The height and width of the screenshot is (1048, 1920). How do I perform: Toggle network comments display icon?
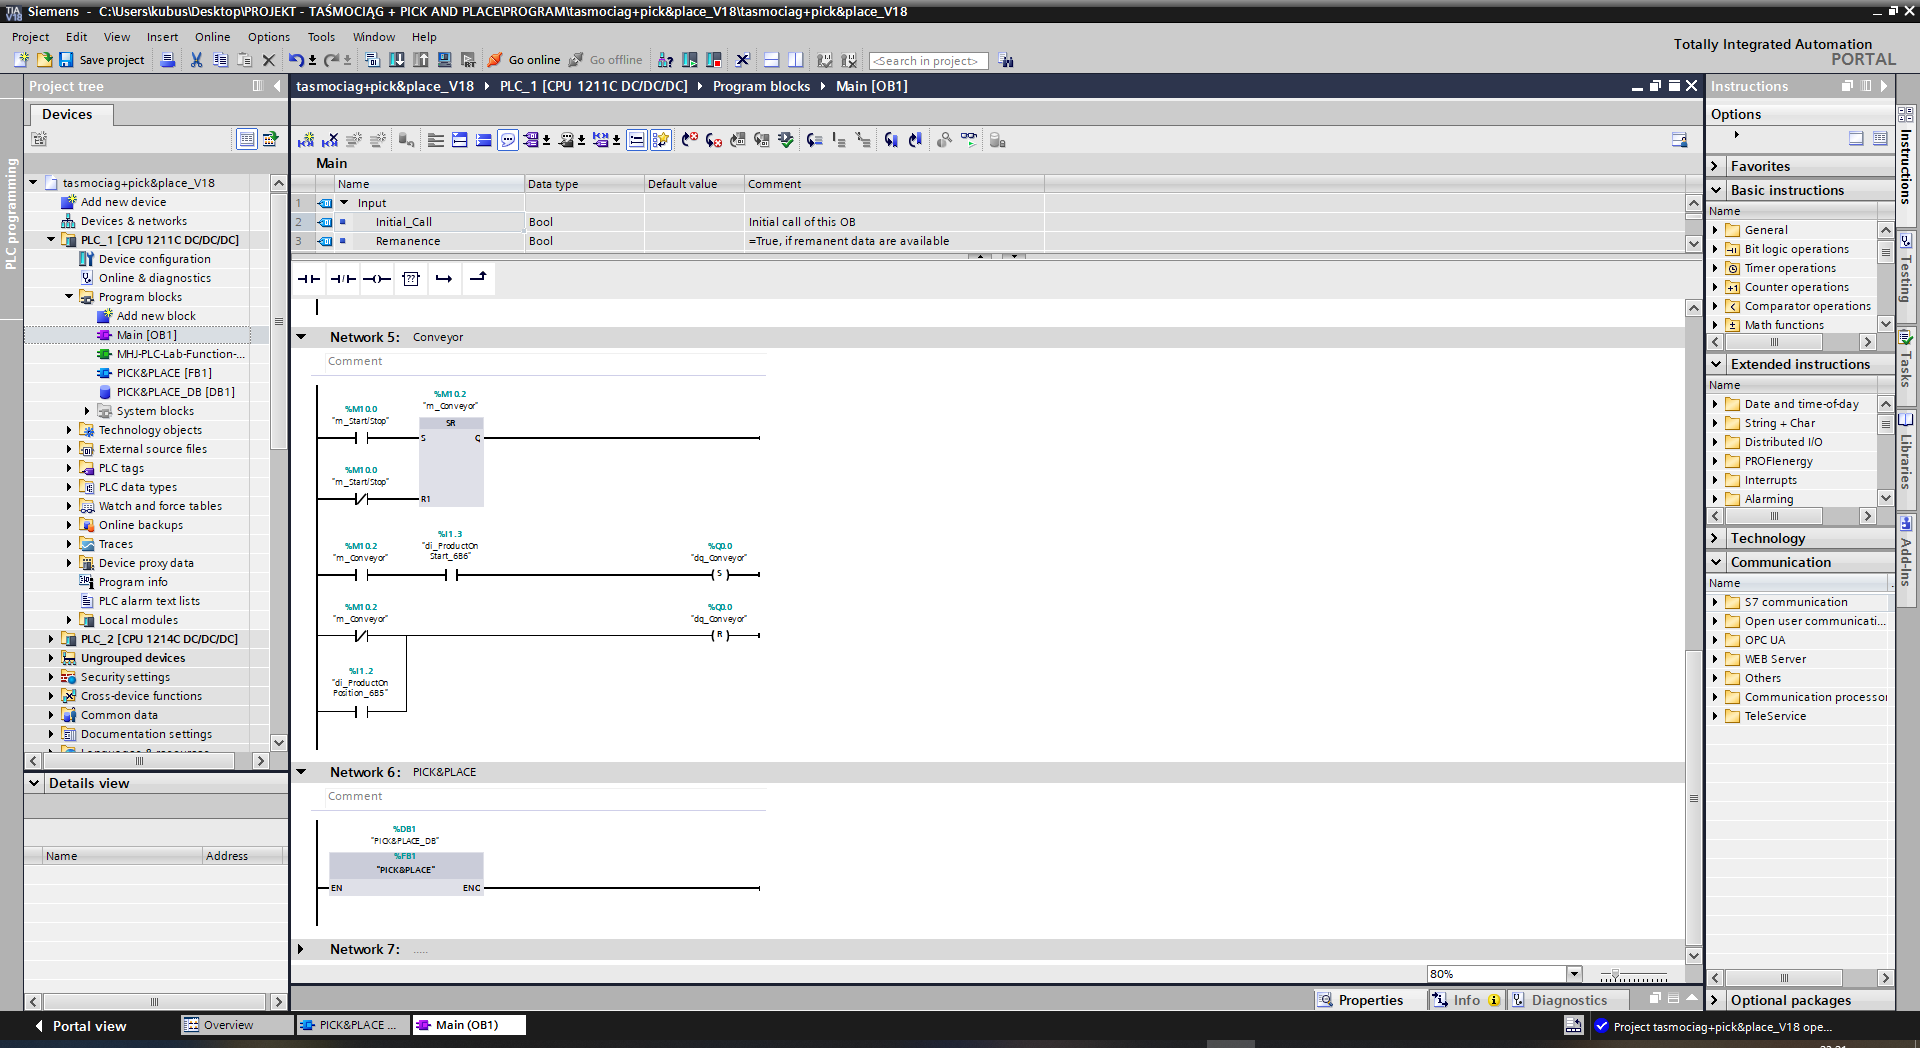click(636, 140)
